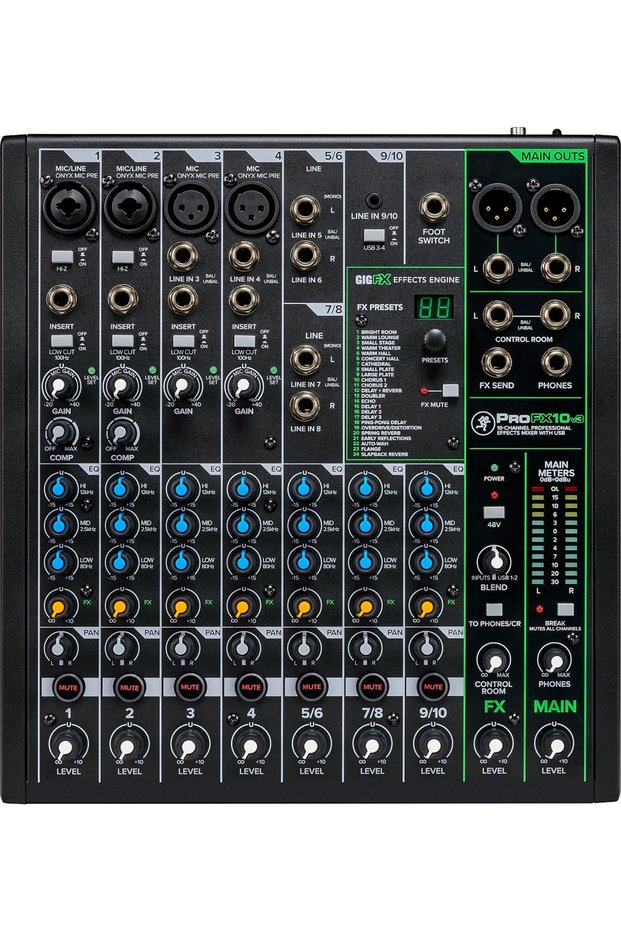Switch the USB 3-4 selector on channel 9/10

(x=374, y=235)
